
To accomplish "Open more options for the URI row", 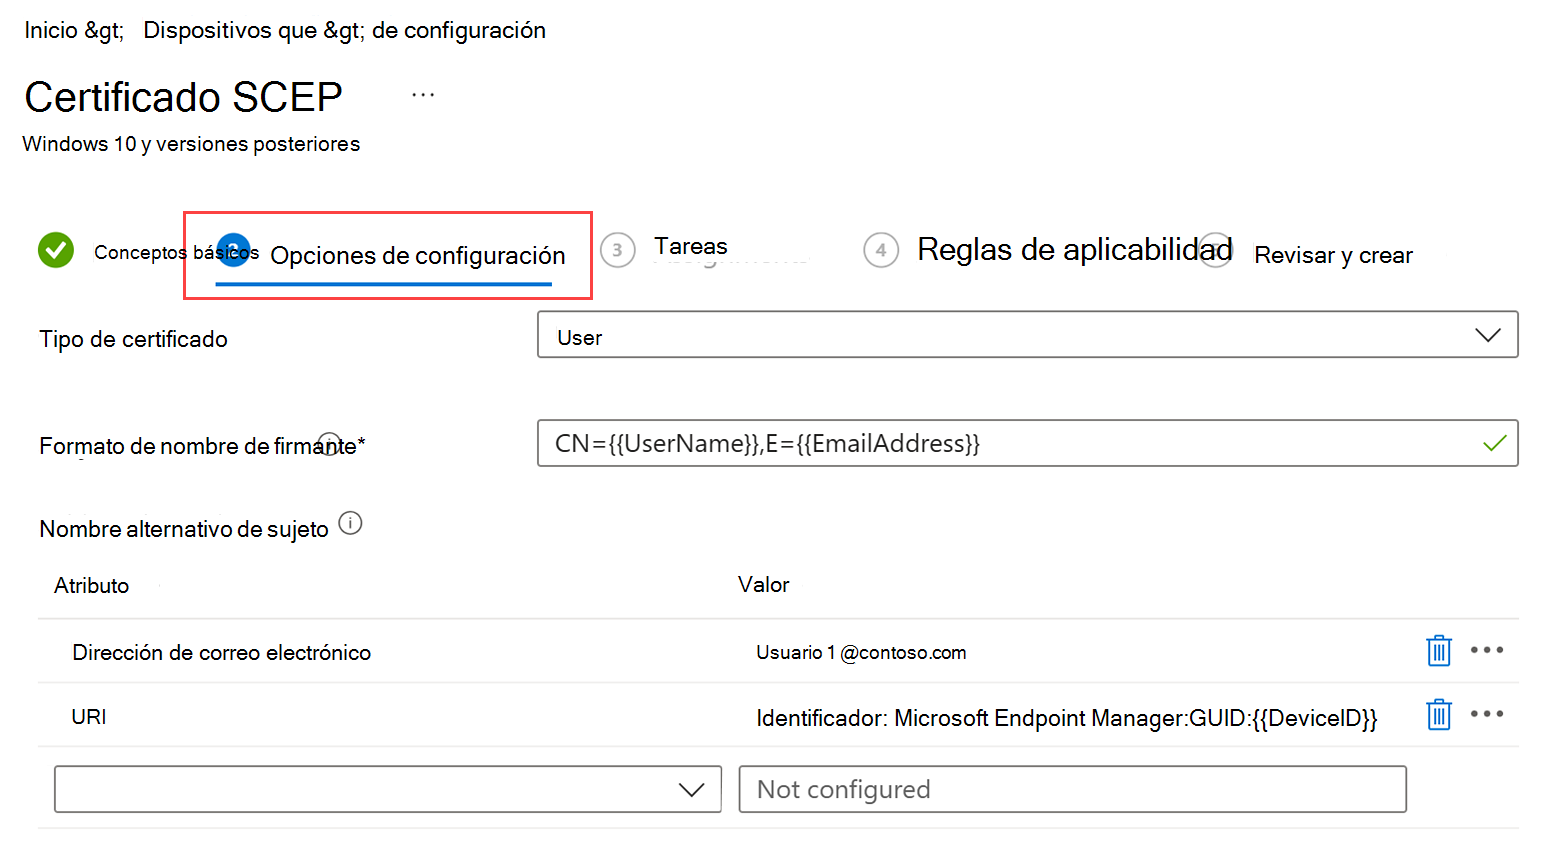I will [1487, 714].
